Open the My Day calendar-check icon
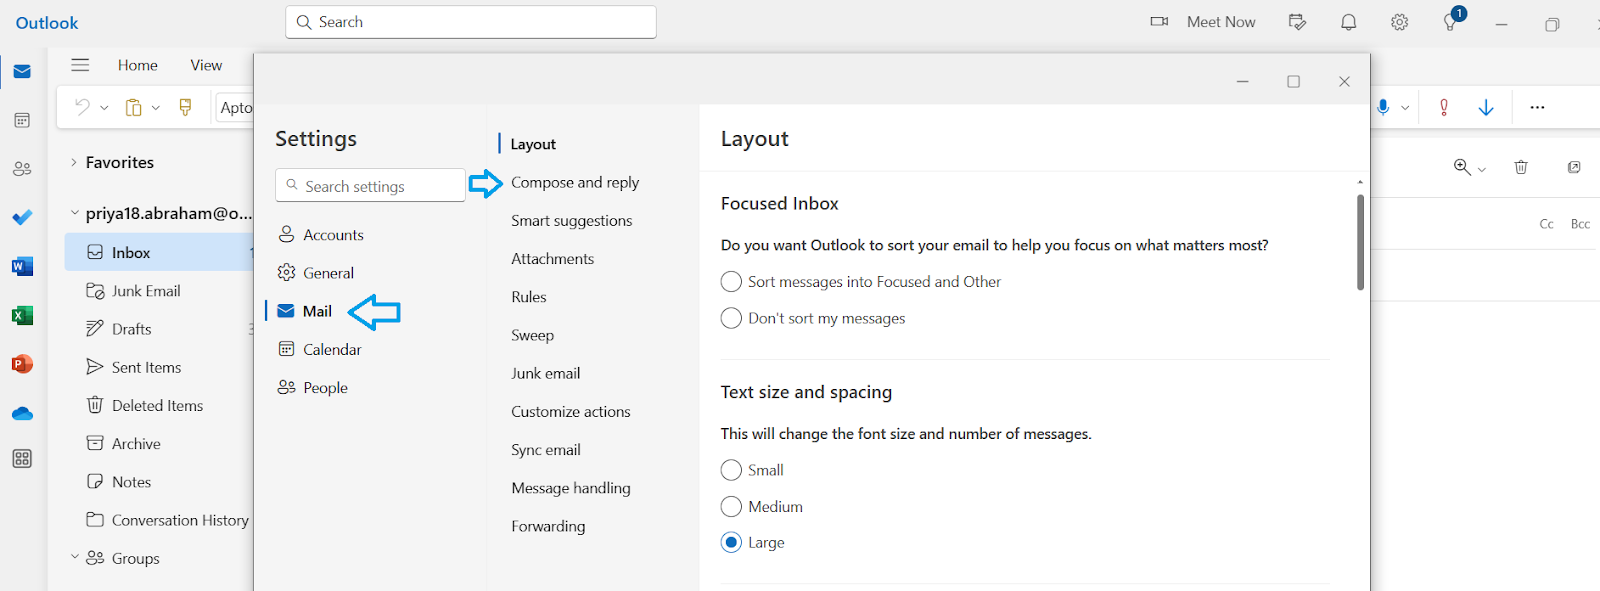The height and width of the screenshot is (591, 1600). coord(1298,22)
